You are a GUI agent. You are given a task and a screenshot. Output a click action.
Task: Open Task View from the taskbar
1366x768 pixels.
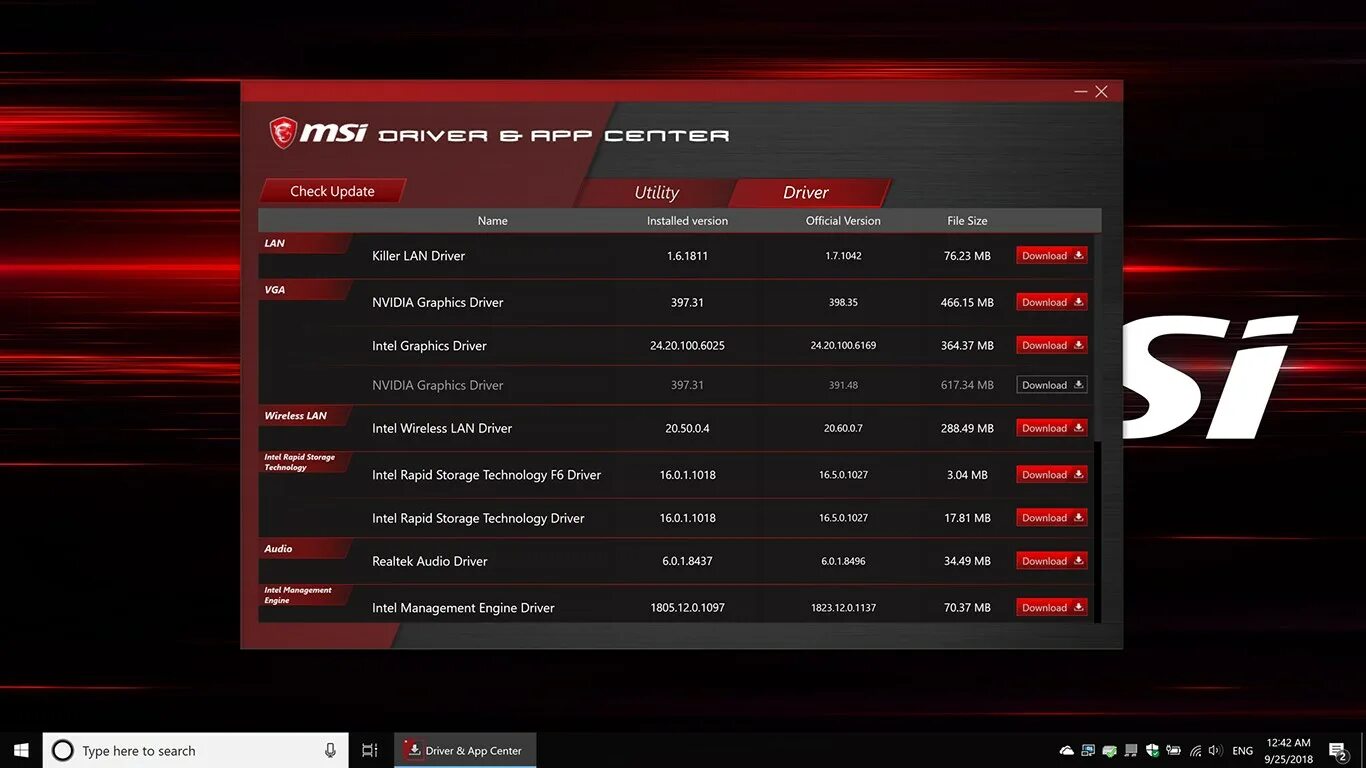[x=369, y=750]
